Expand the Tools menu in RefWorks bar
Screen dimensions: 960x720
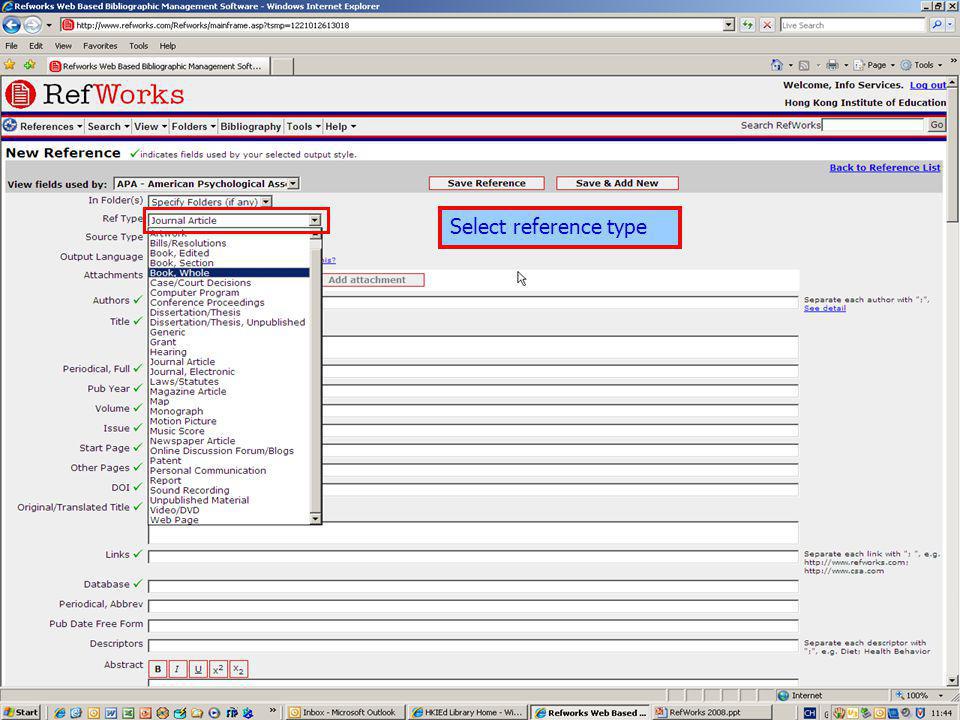click(304, 126)
